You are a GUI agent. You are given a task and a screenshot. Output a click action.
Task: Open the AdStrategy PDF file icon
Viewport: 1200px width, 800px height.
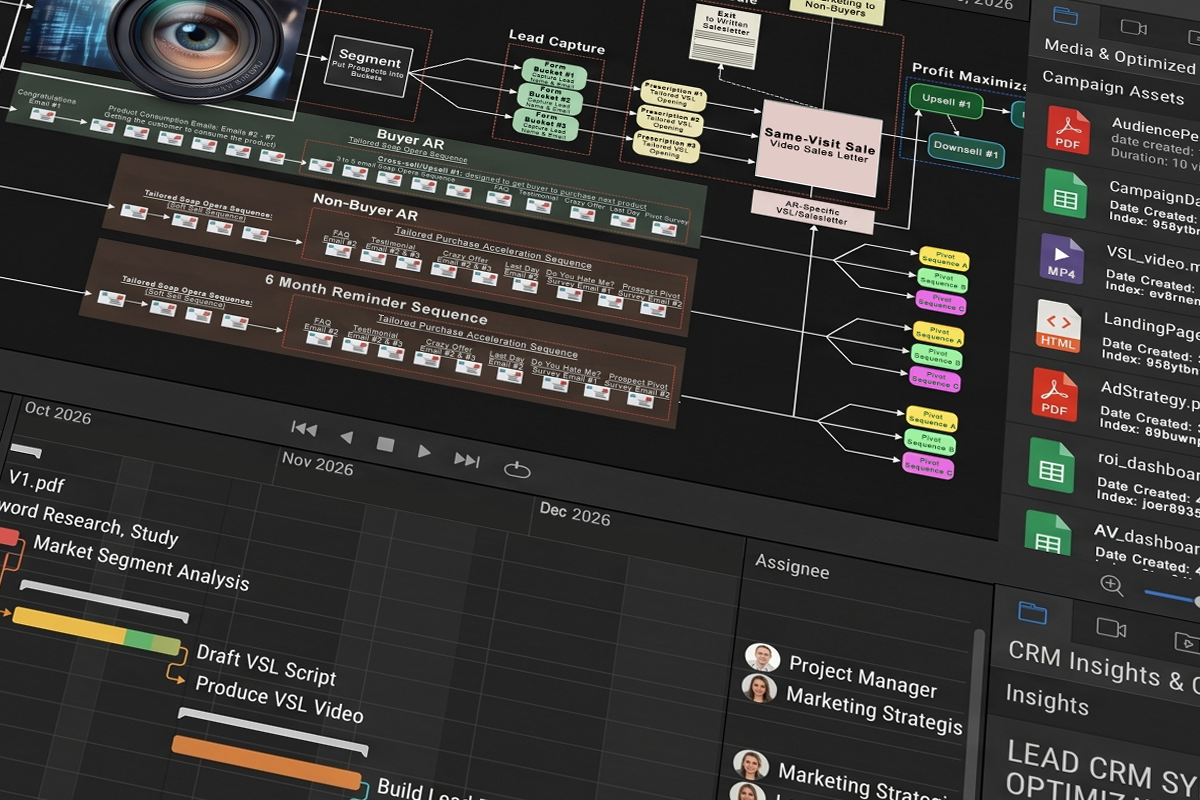(x=1054, y=394)
